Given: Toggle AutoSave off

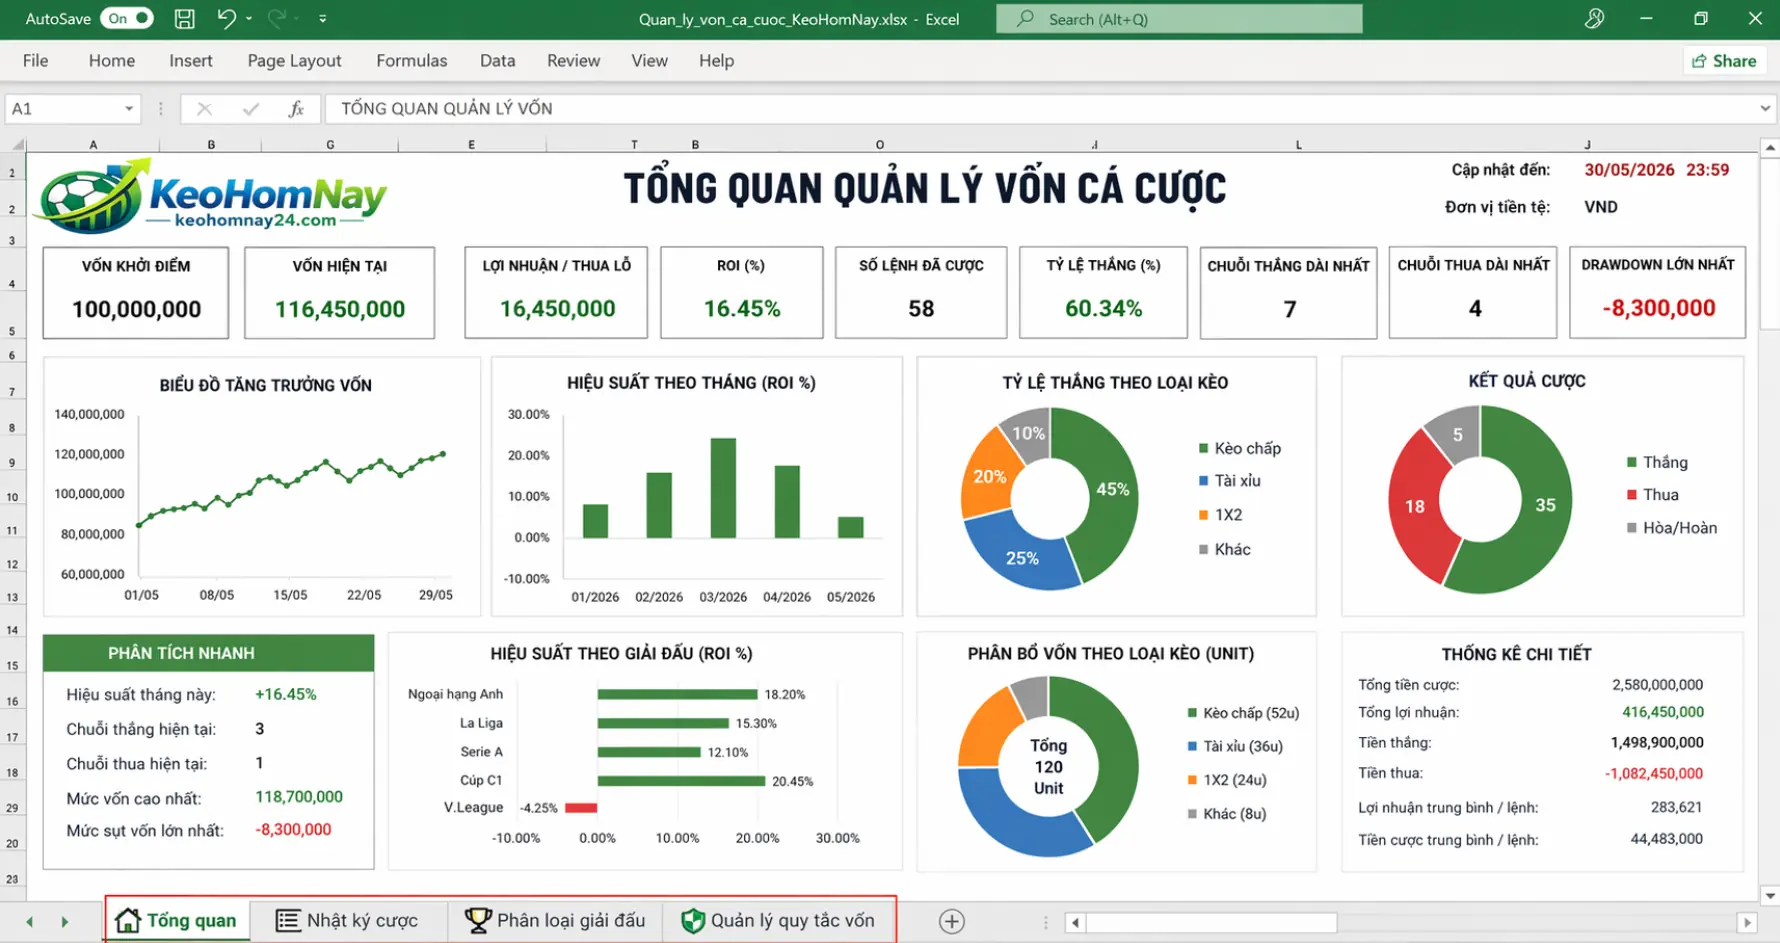Looking at the screenshot, I should pyautogui.click(x=127, y=18).
